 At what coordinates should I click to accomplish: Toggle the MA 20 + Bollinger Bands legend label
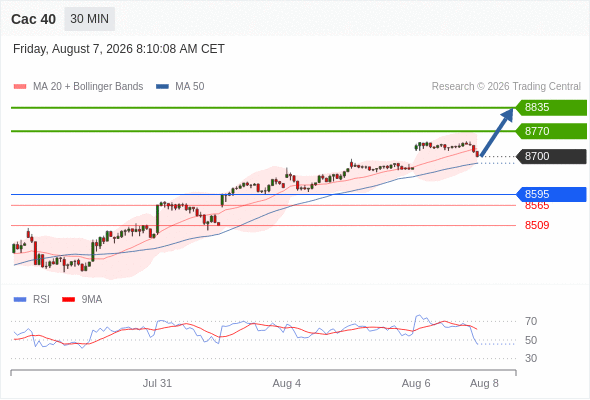(88, 87)
